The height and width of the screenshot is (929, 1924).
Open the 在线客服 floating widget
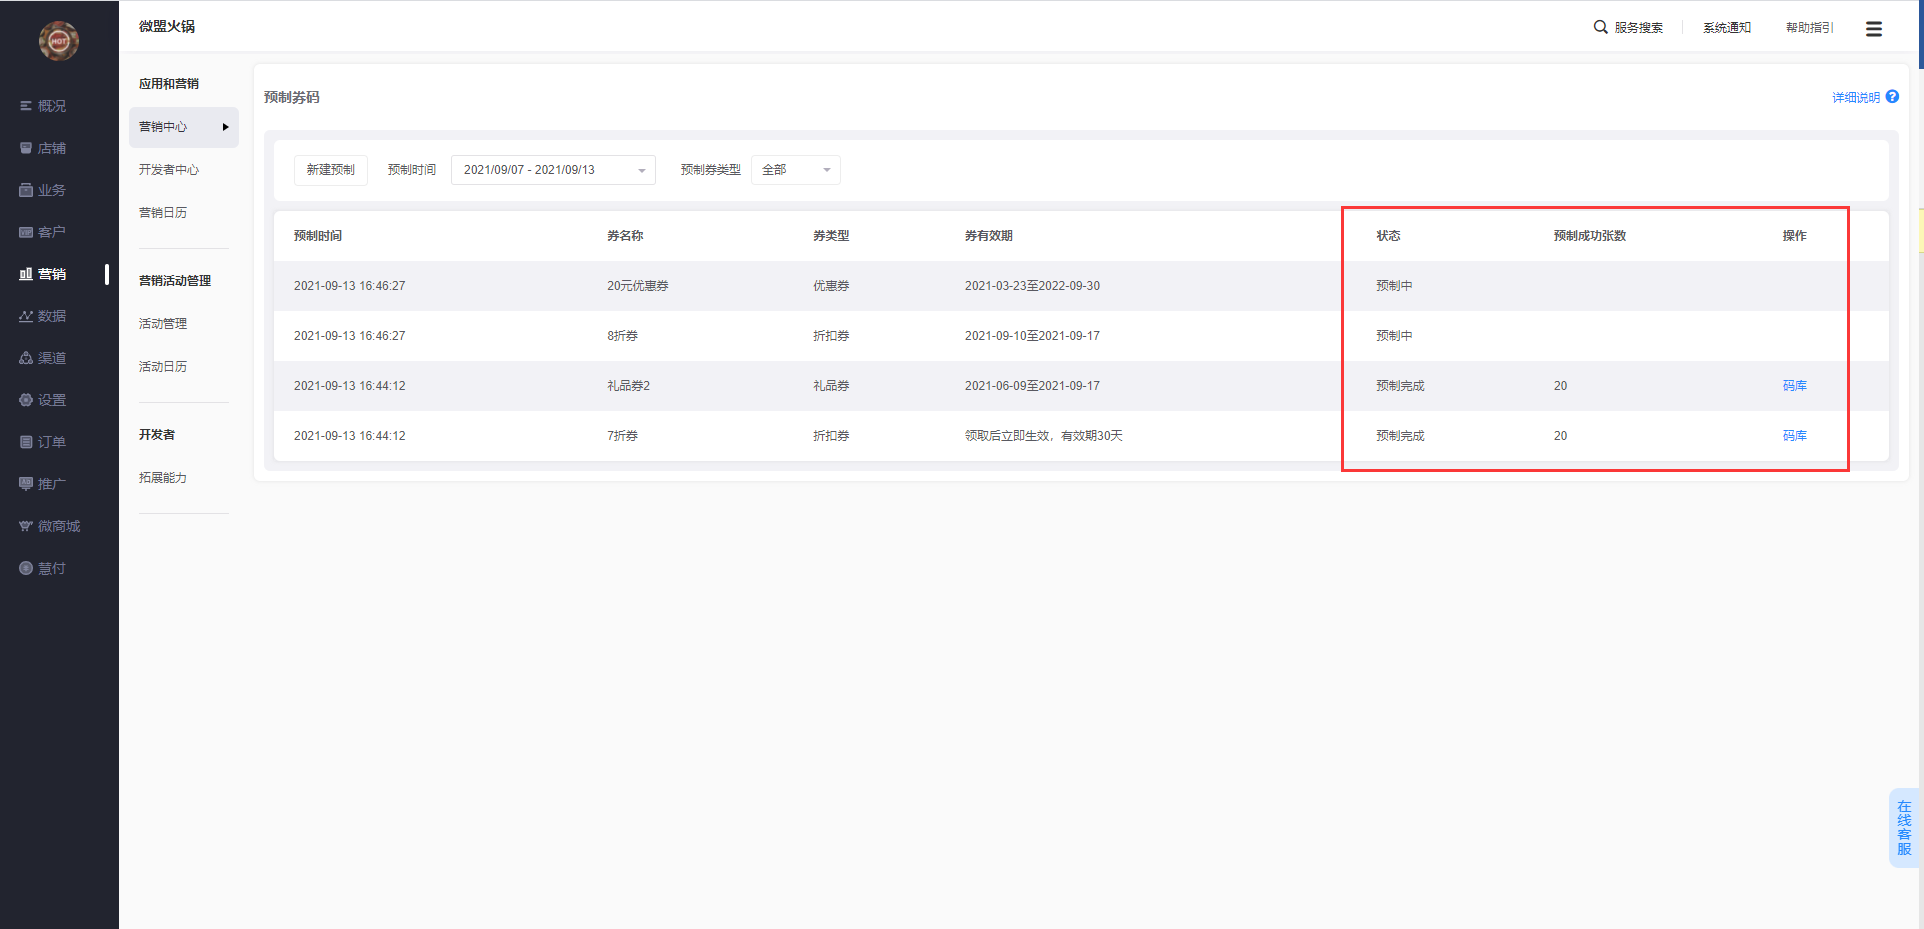[x=1904, y=828]
